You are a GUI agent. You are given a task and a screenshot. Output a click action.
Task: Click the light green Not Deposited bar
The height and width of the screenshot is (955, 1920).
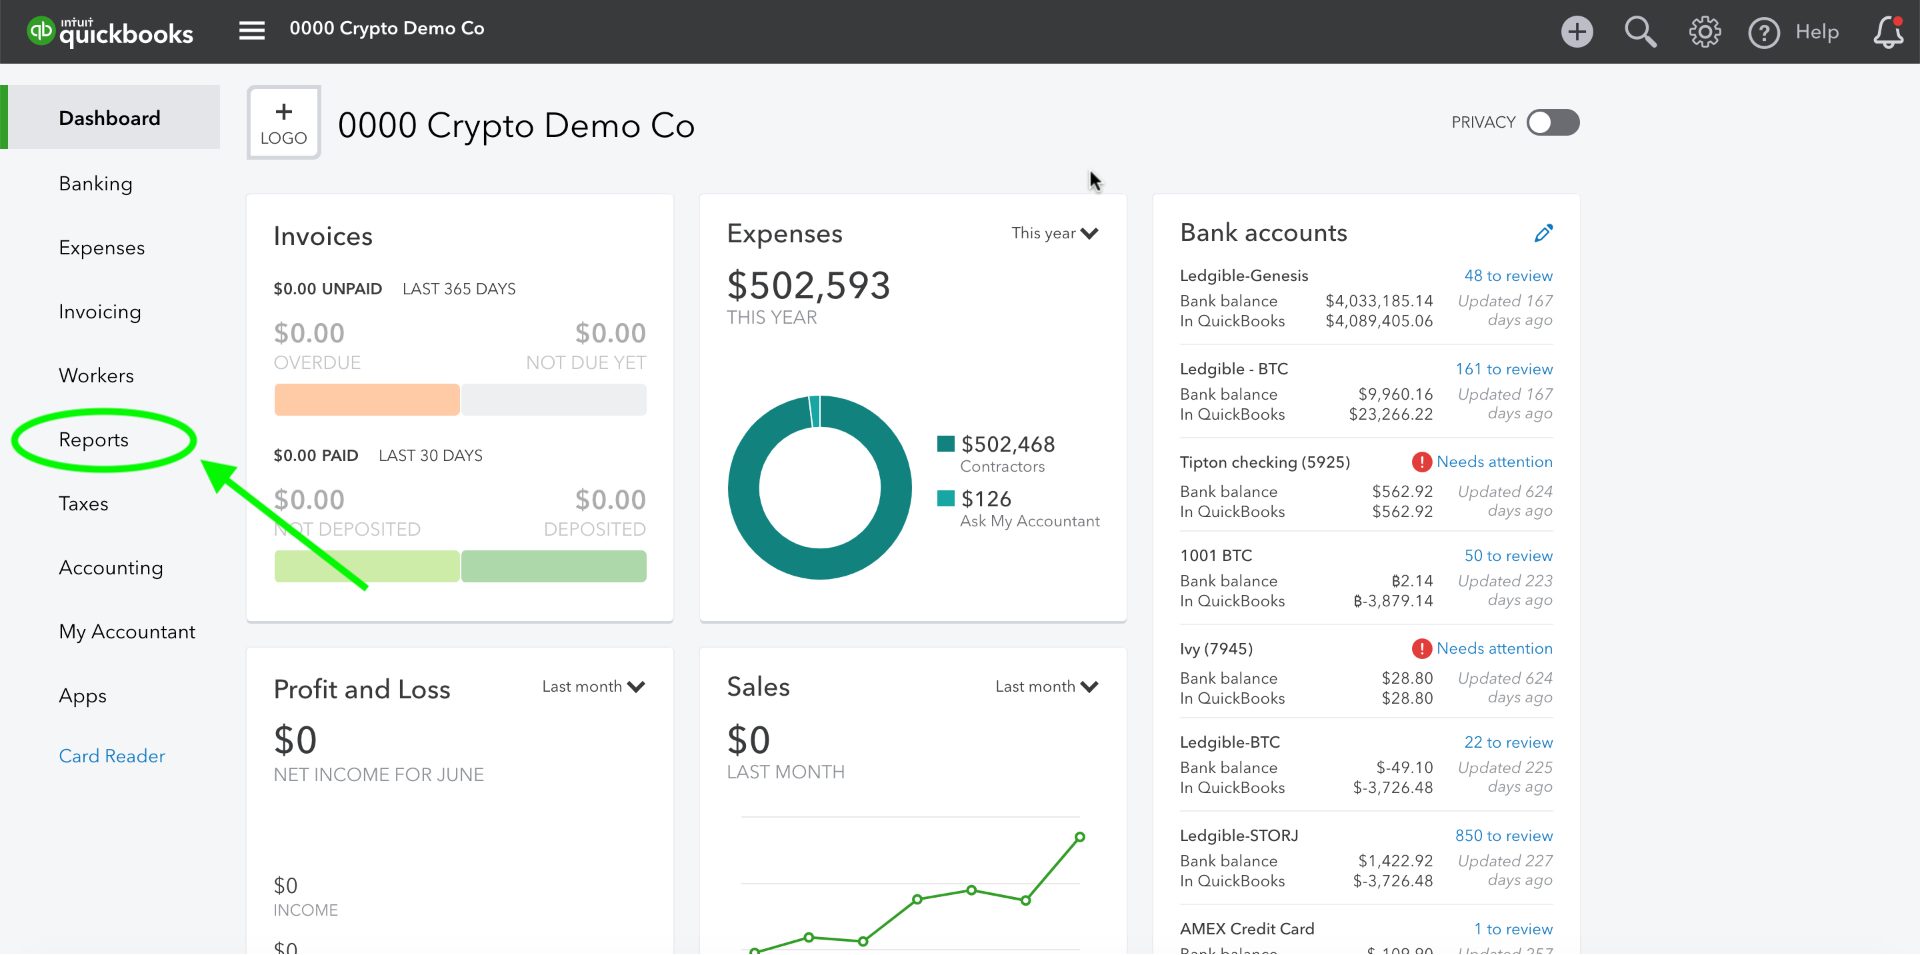[x=367, y=566]
